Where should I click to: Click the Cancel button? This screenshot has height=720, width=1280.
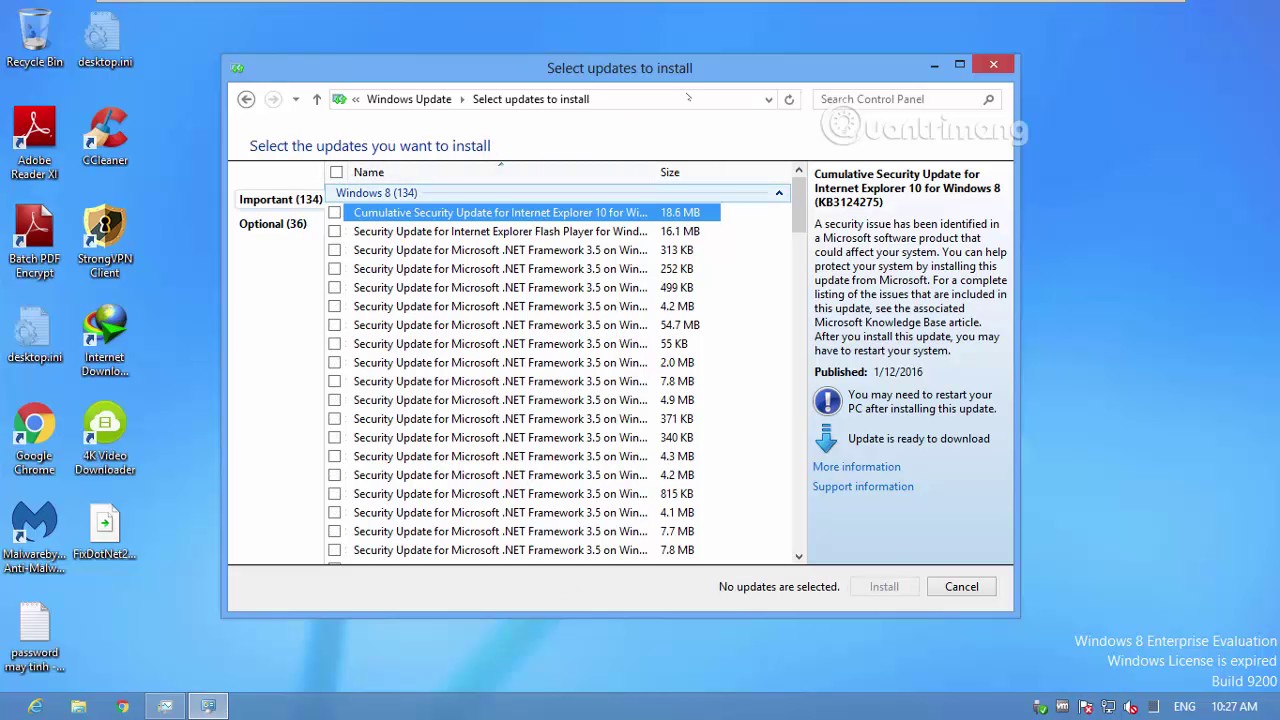coord(962,587)
